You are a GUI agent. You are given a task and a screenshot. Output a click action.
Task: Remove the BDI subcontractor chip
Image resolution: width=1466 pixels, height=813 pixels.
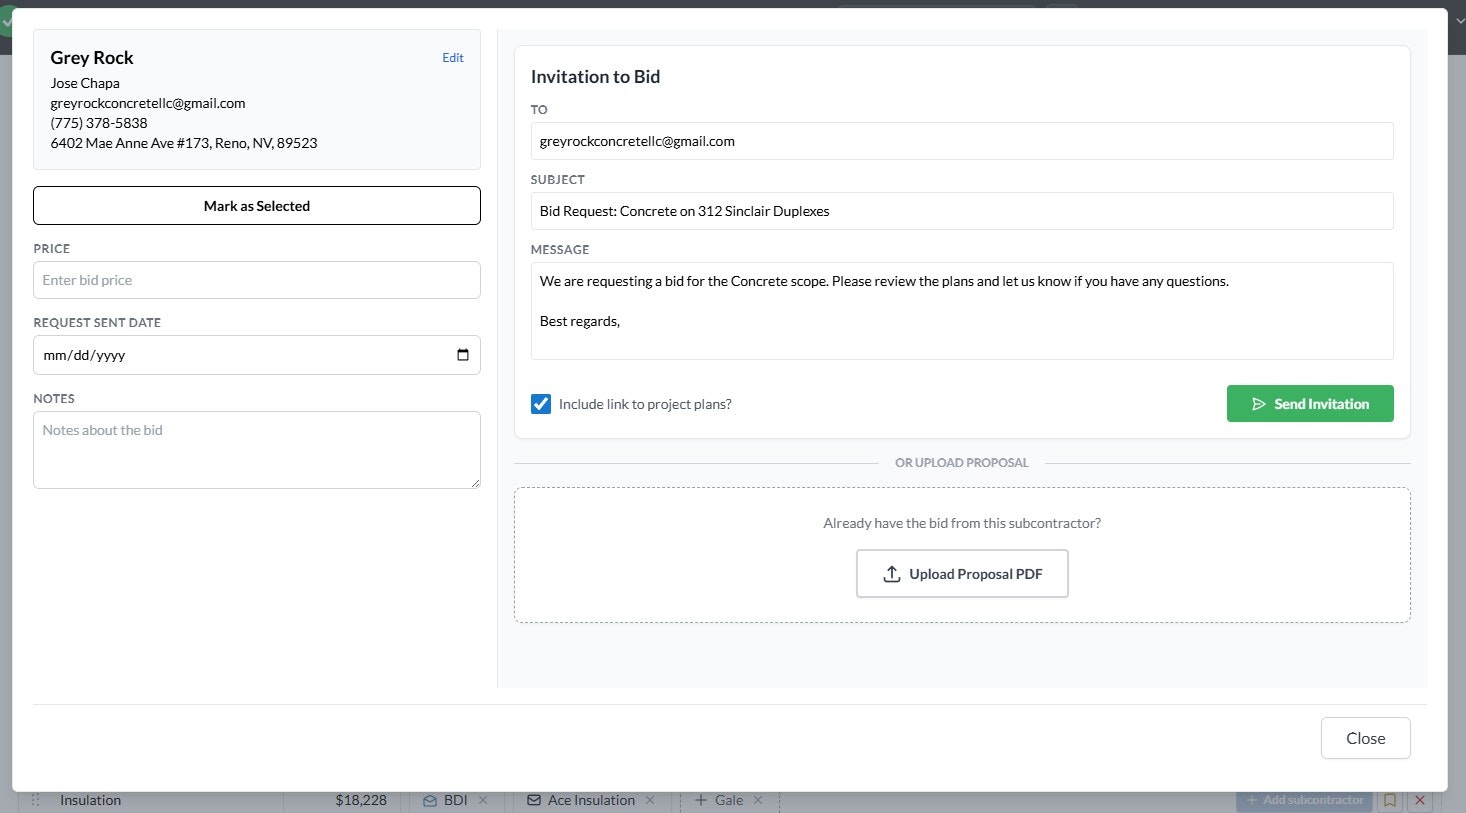[x=483, y=800]
